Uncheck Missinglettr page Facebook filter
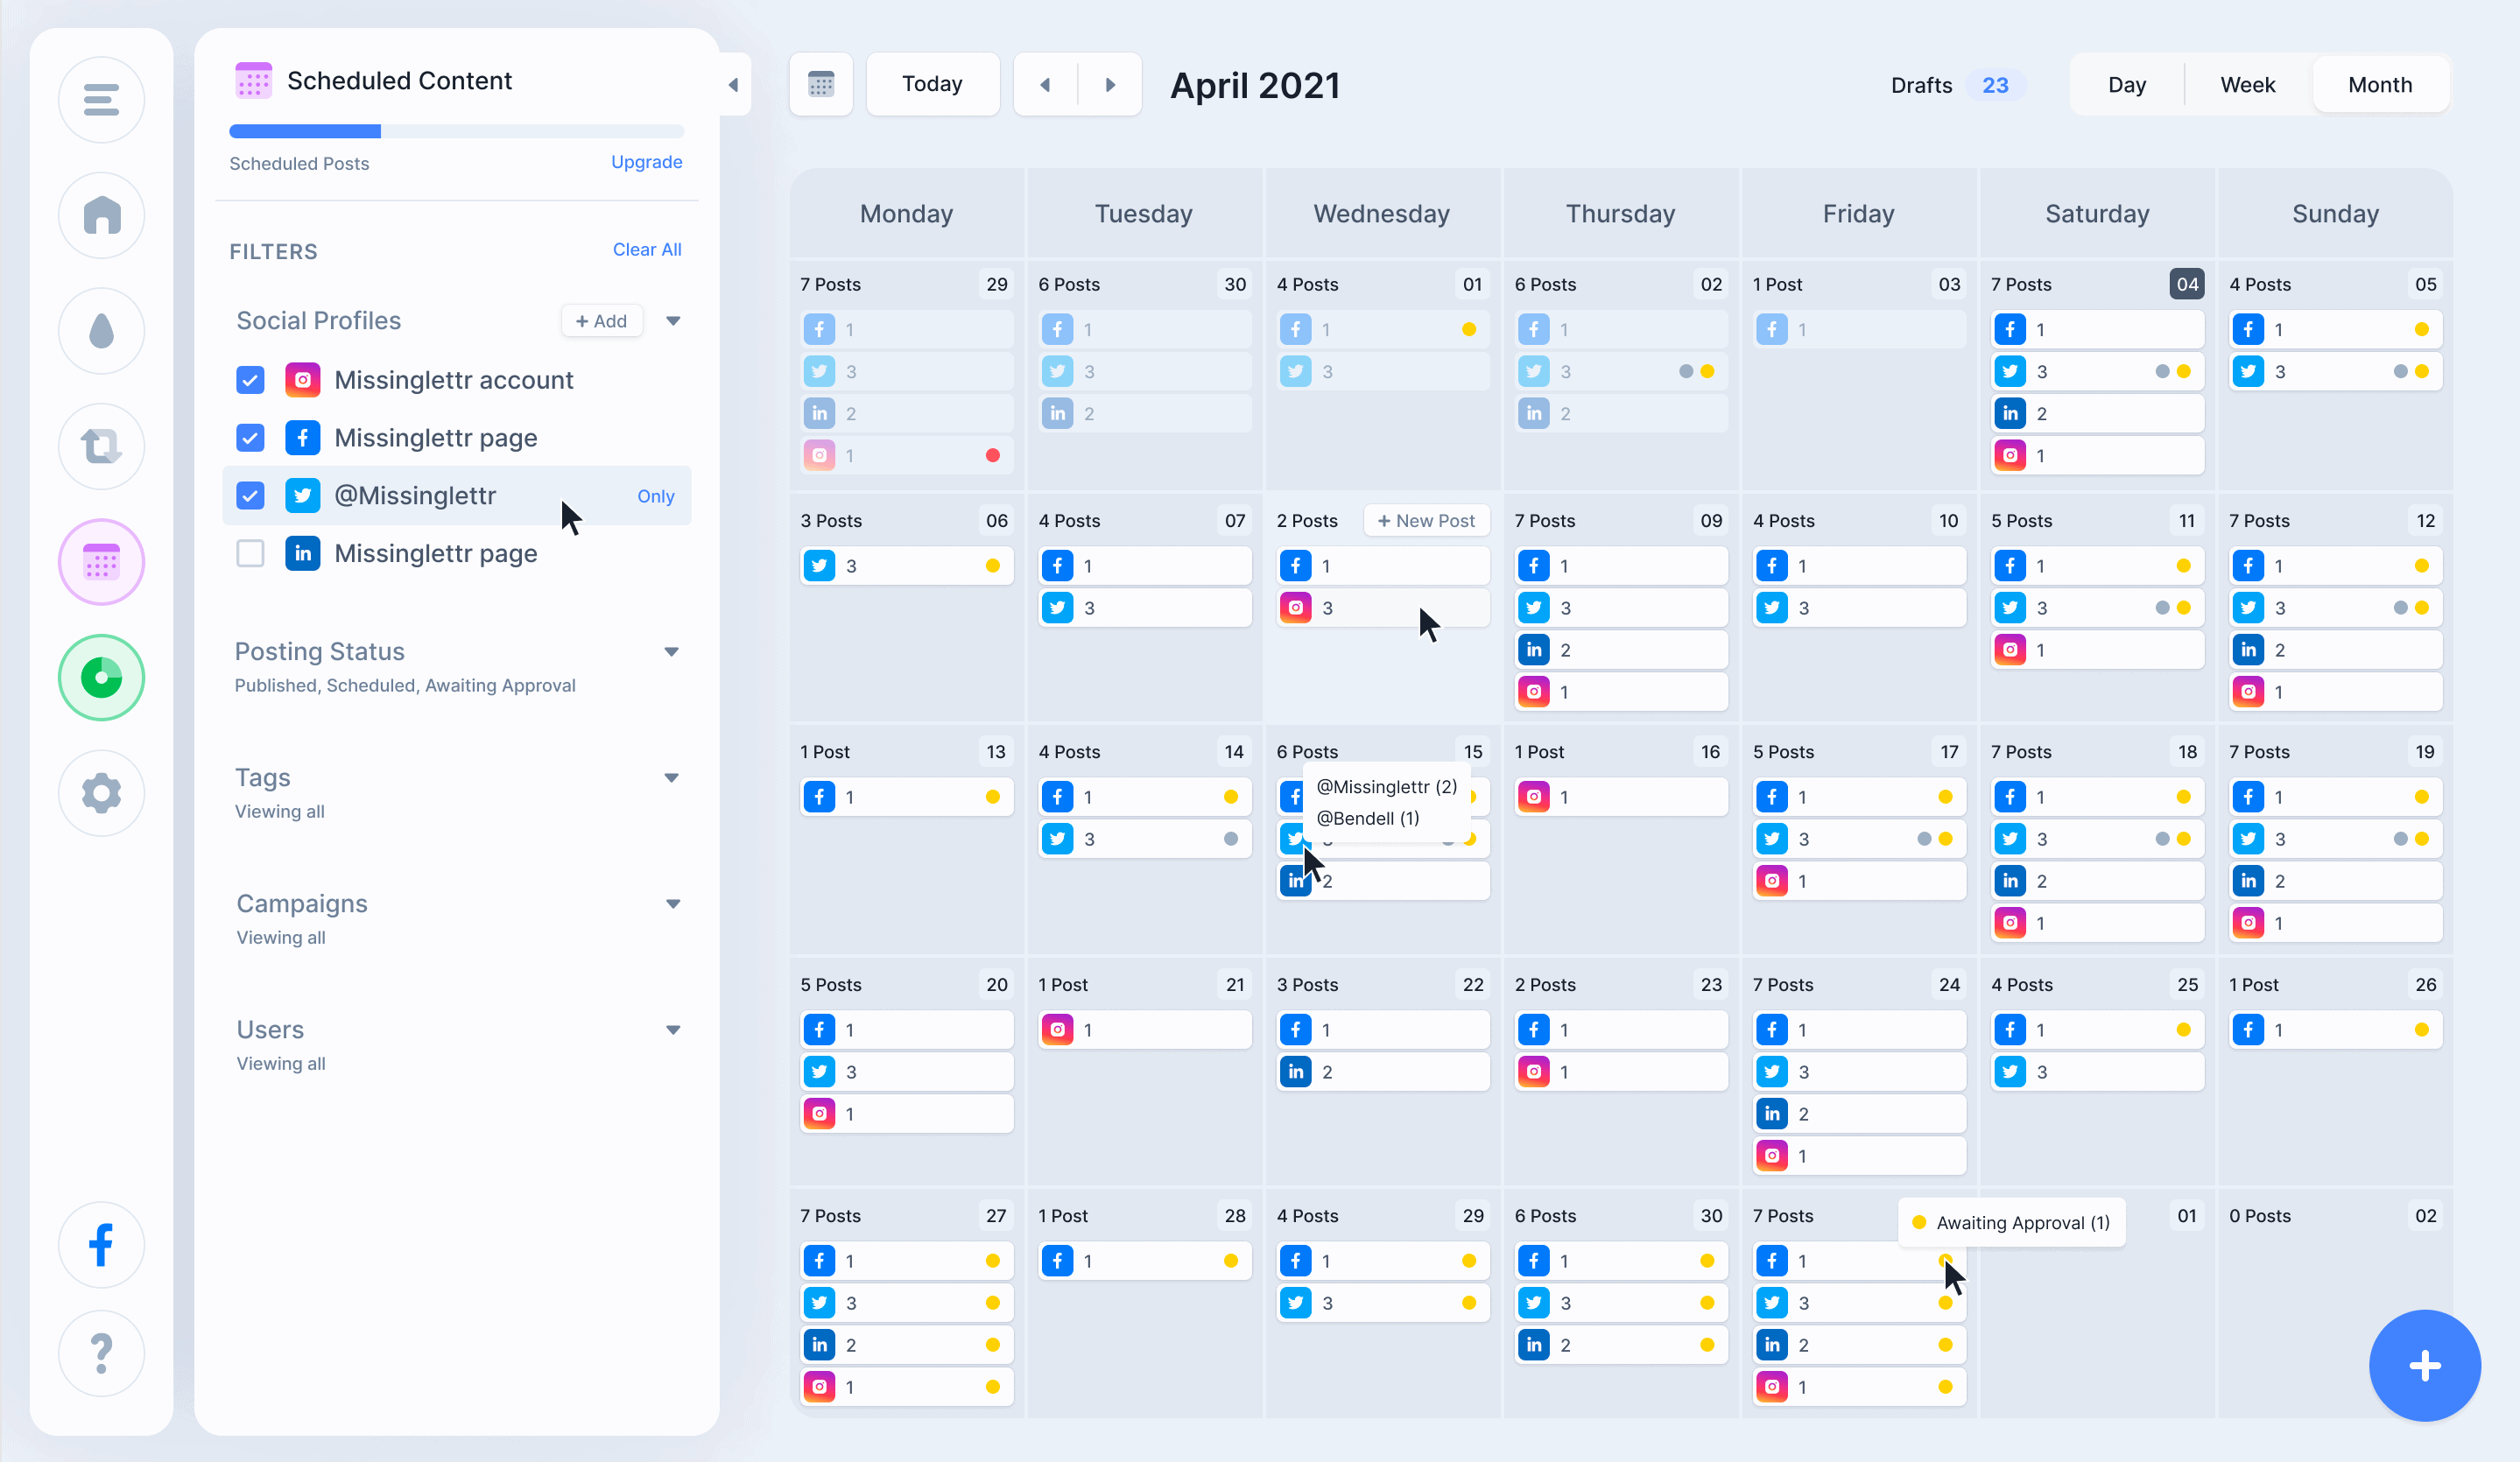2520x1462 pixels. tap(252, 437)
